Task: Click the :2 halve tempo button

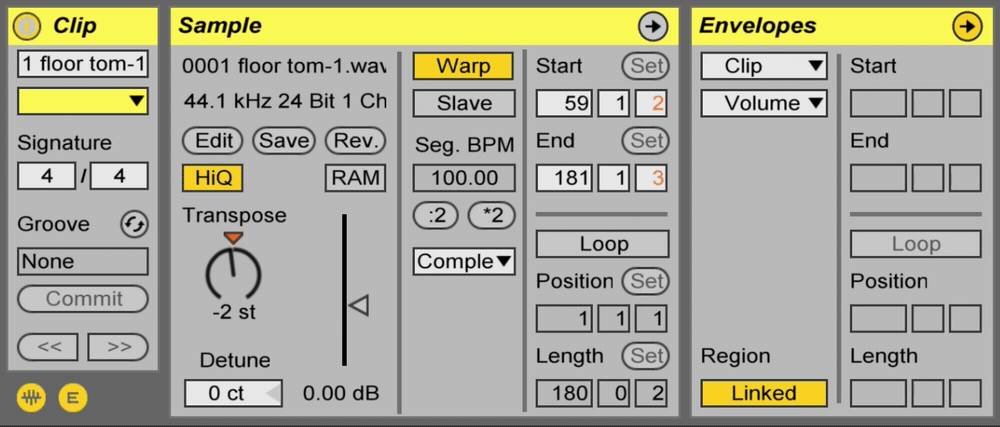Action: 436,215
